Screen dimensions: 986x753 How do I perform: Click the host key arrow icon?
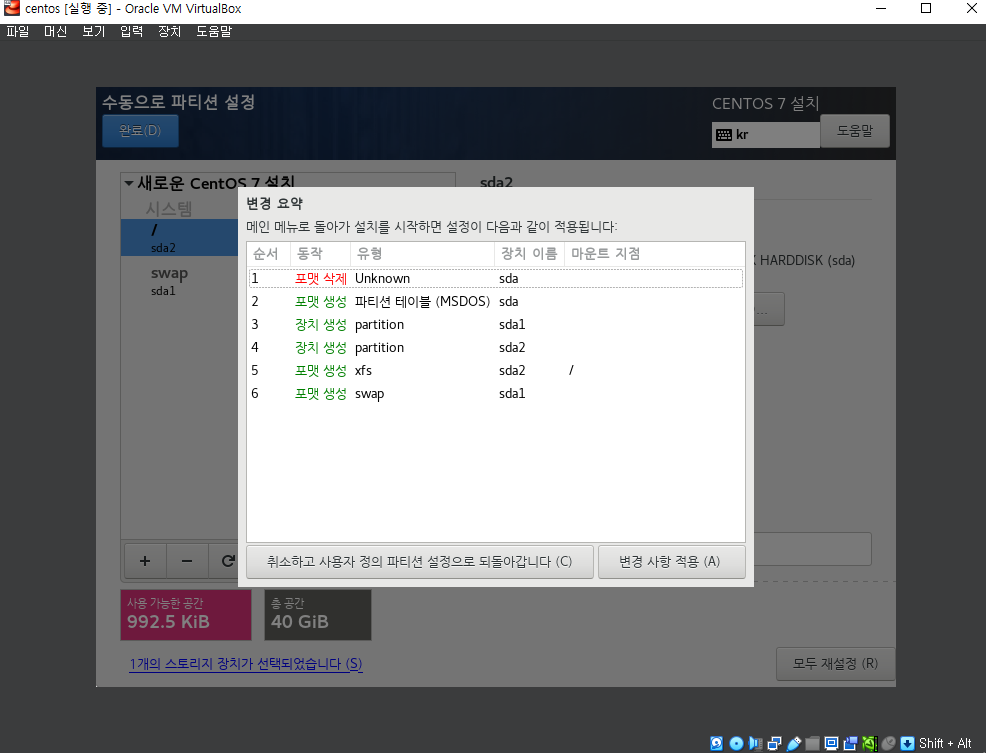pyautogui.click(x=907, y=743)
